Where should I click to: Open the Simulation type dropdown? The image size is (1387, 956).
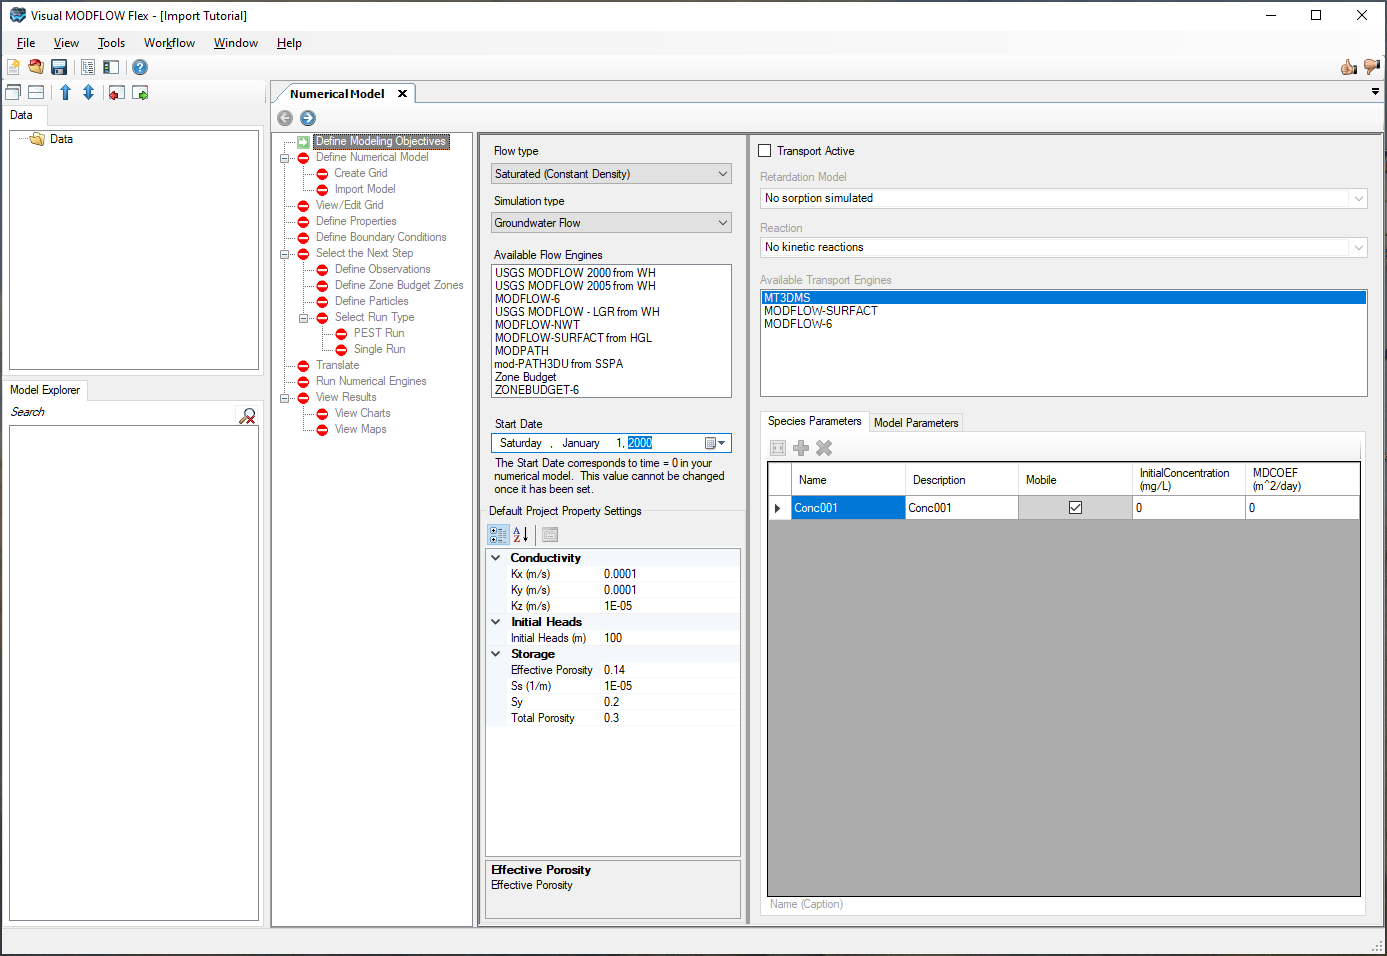pyautogui.click(x=722, y=222)
